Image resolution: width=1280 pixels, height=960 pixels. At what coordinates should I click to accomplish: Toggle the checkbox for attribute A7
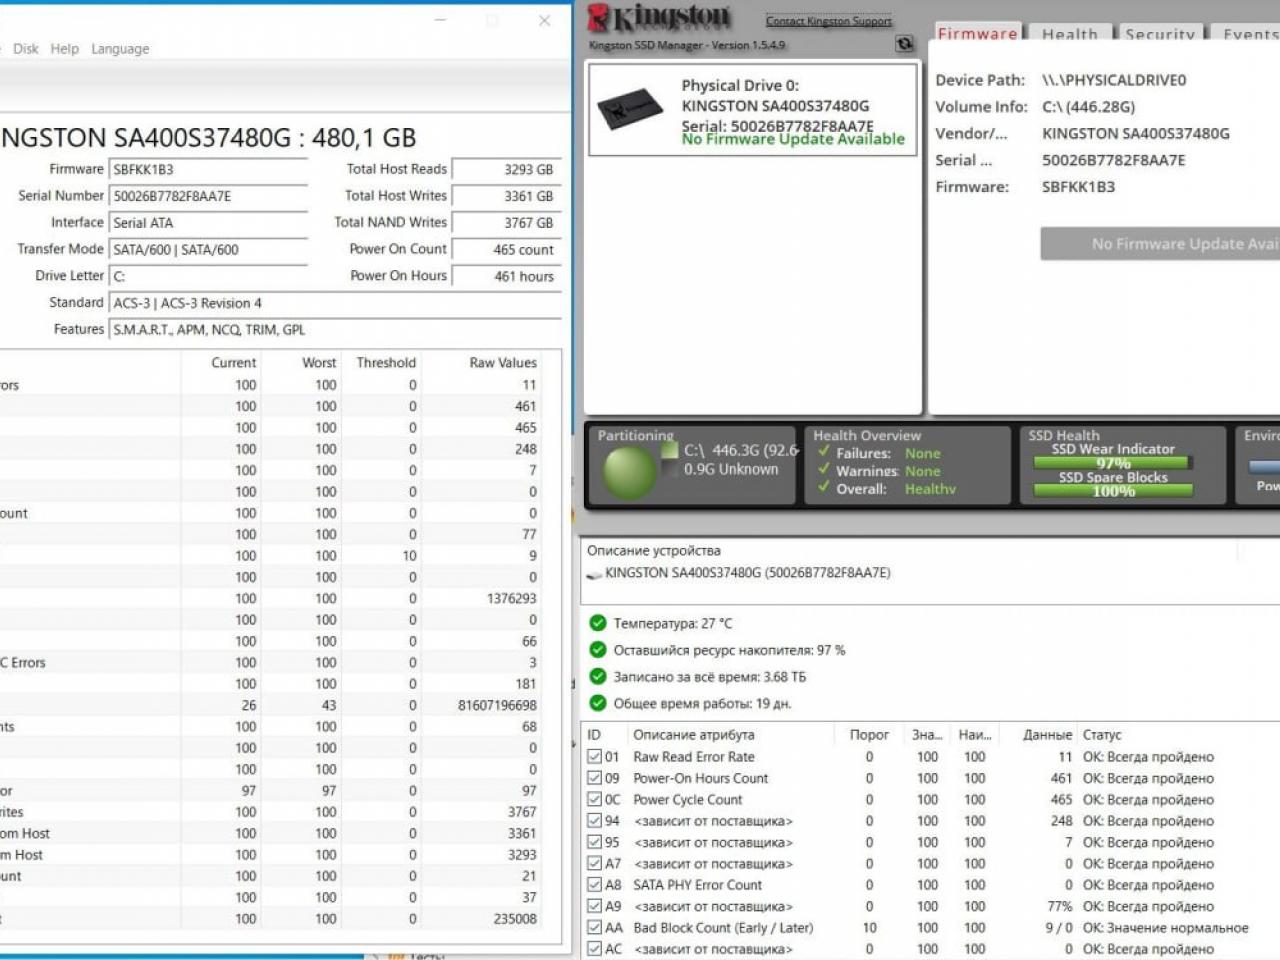pyautogui.click(x=594, y=864)
